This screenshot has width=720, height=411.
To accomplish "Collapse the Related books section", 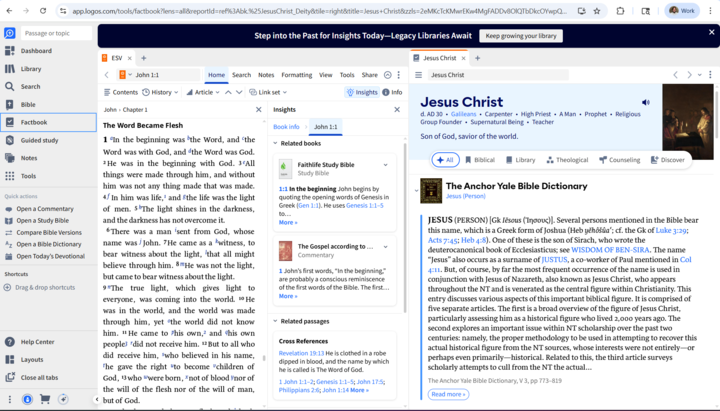I will (276, 143).
